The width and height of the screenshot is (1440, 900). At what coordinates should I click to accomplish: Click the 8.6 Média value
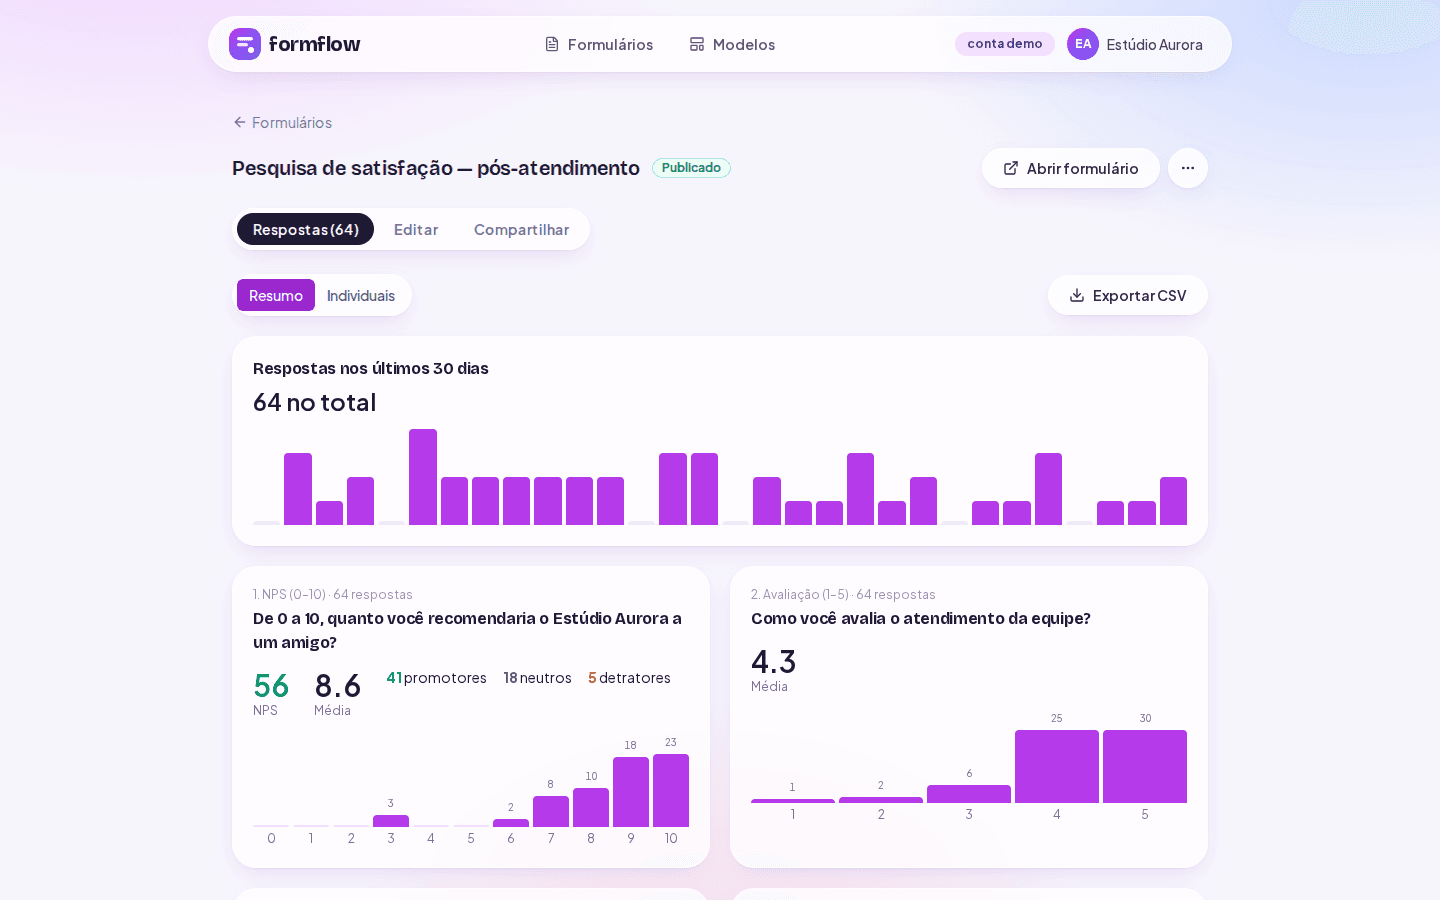pos(337,686)
